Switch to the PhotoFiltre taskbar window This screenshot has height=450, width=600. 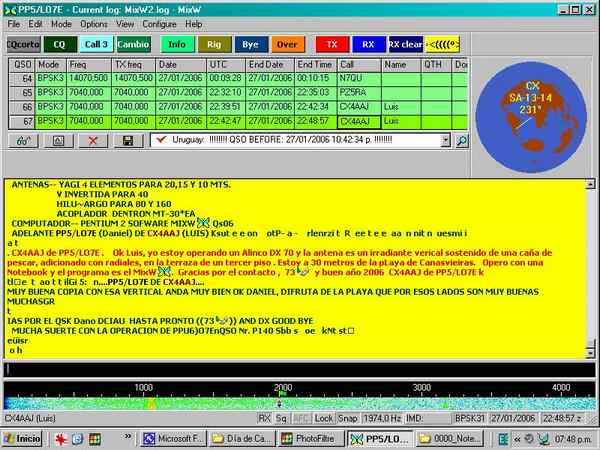tap(311, 439)
